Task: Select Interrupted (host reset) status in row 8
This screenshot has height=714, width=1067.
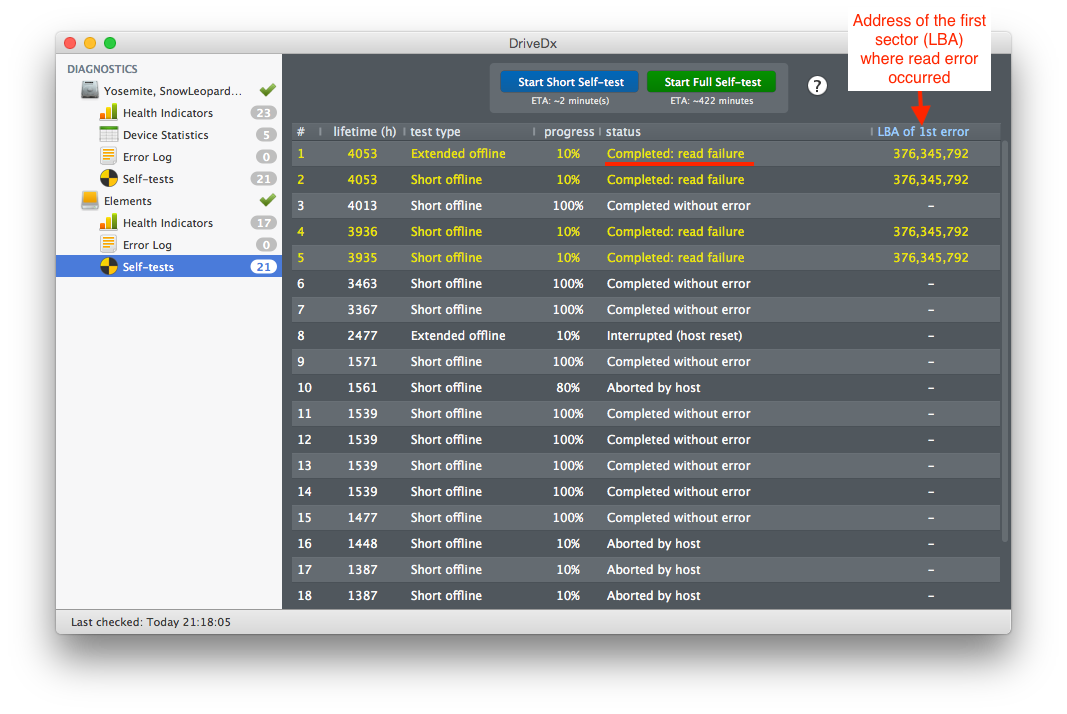Action: tap(674, 336)
